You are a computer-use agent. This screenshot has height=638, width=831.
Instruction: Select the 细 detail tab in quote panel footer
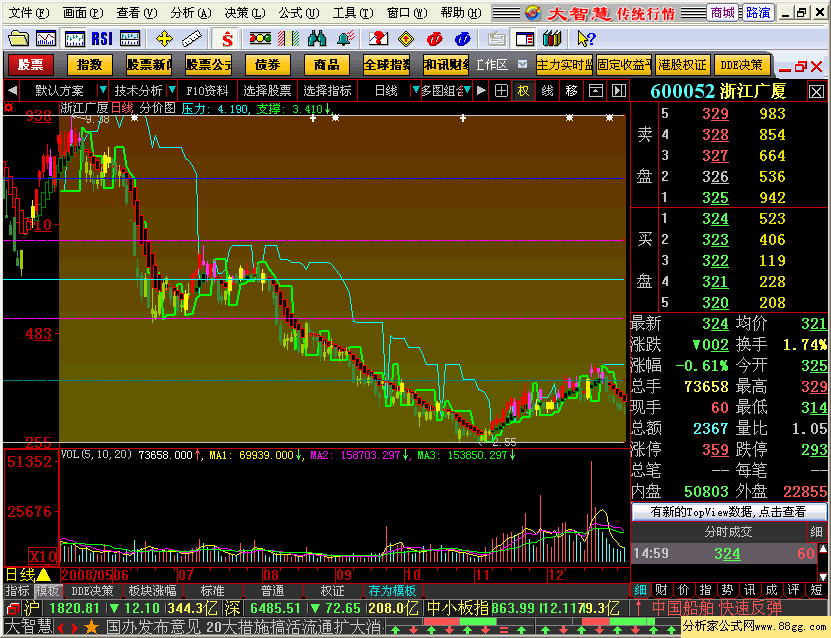[640, 590]
